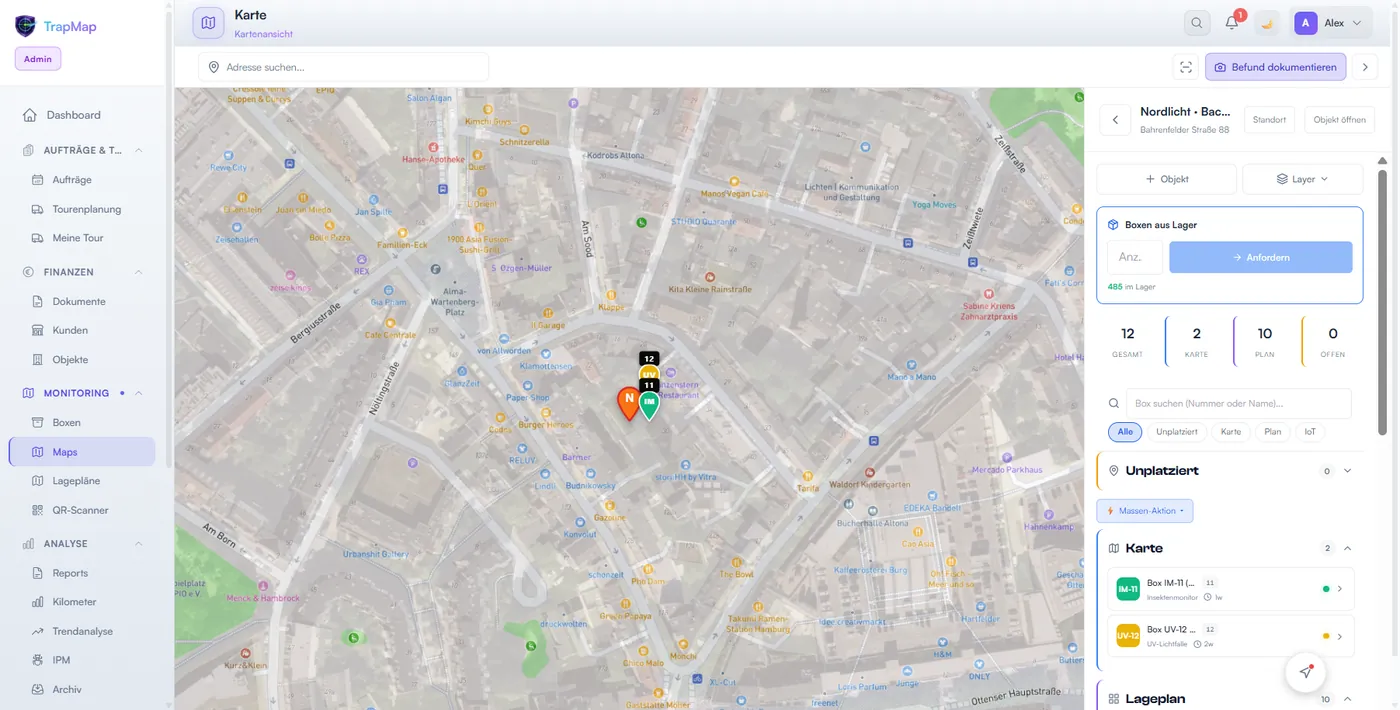Click Befund dokumentieren button
The height and width of the screenshot is (710, 1400).
1275,67
